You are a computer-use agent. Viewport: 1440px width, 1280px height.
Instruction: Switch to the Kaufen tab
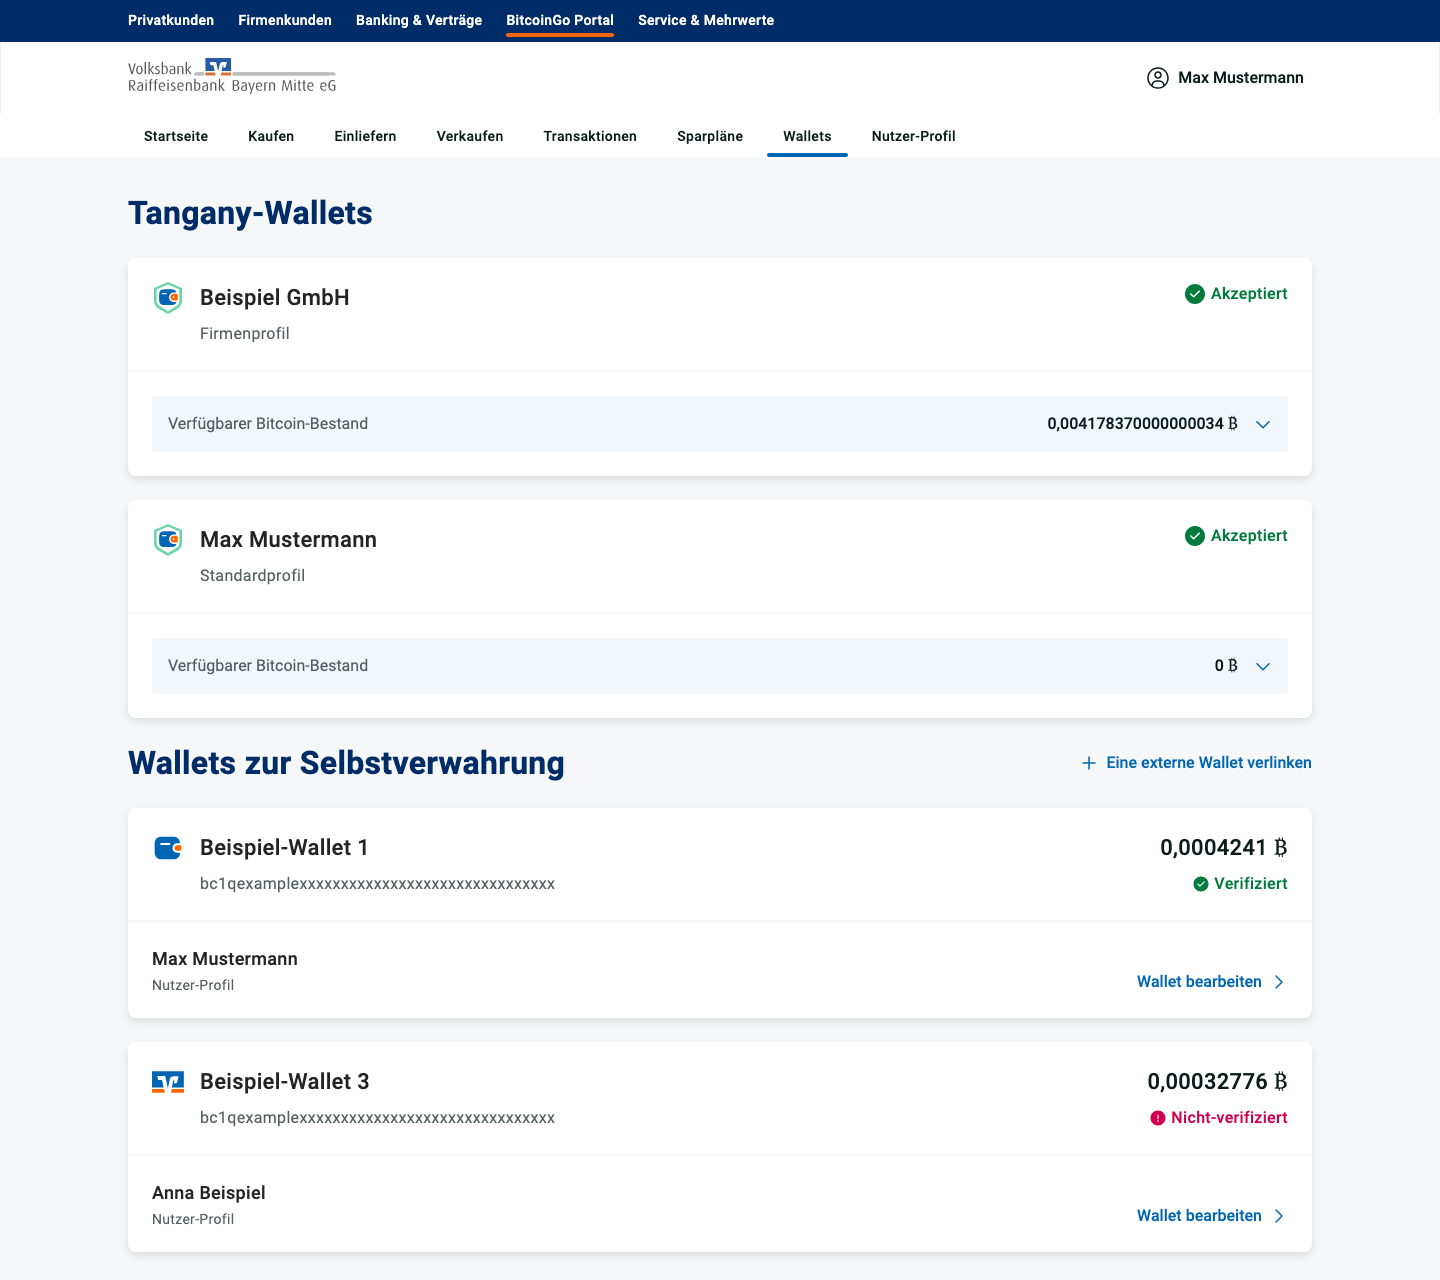tap(271, 136)
